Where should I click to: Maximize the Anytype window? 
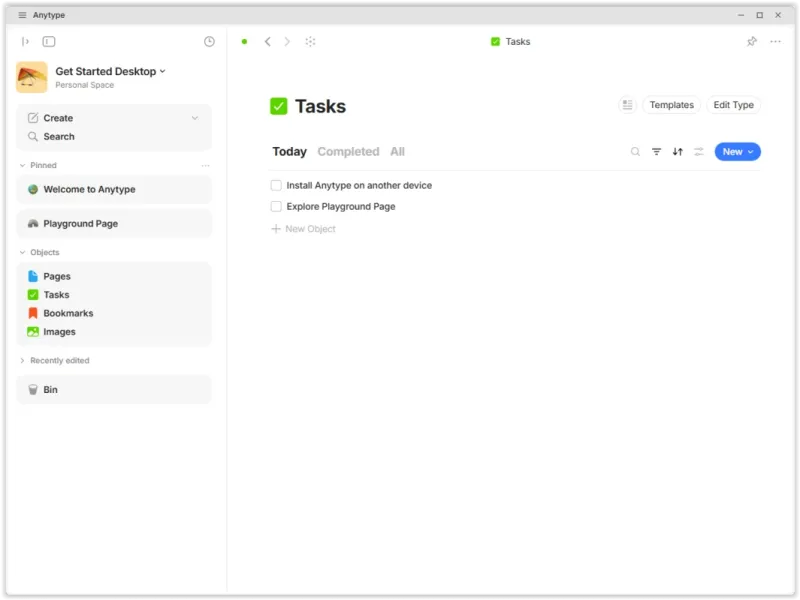tap(760, 15)
